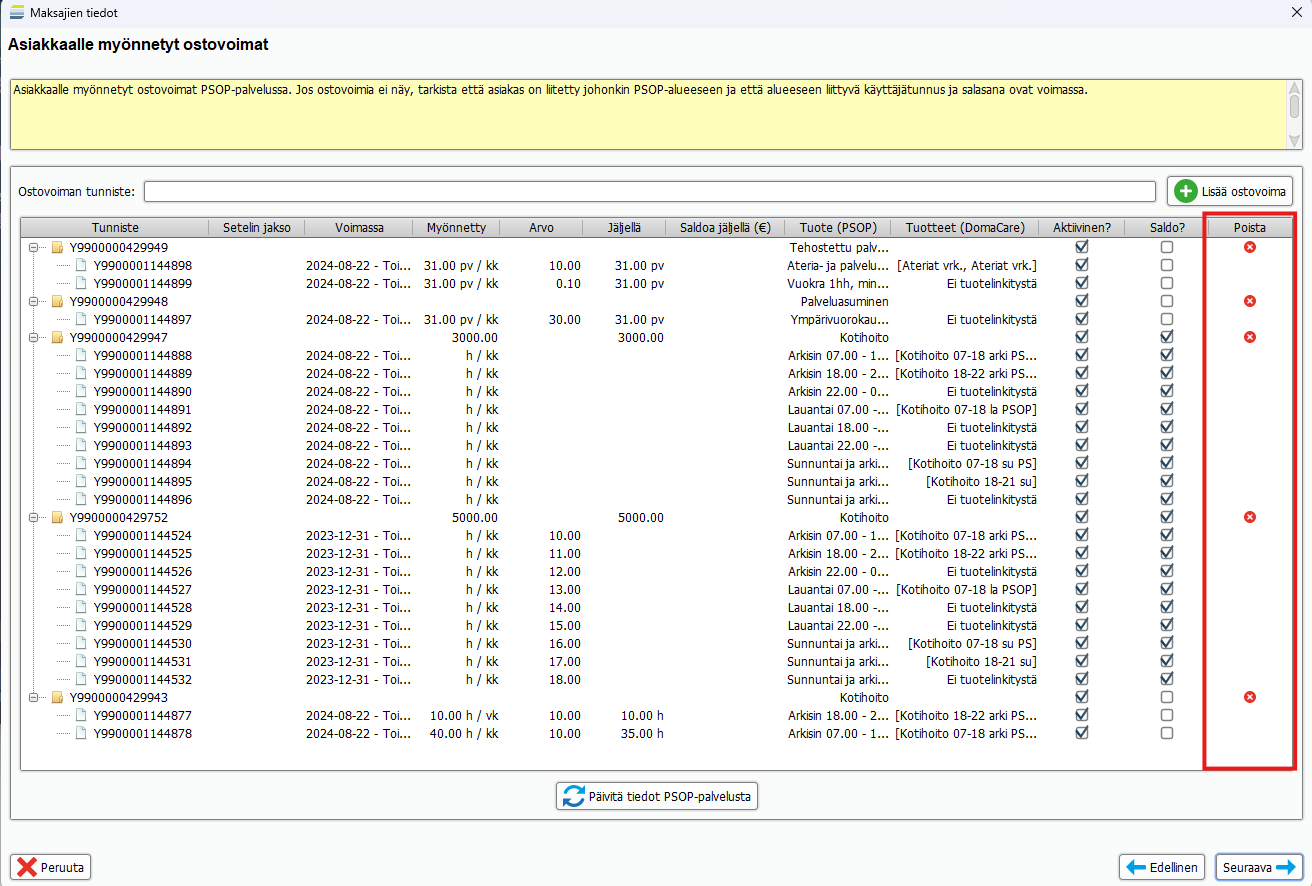Collapse the Y9900000429752 voucher tree node
Viewport: 1312px width, 886px height.
[x=34, y=518]
